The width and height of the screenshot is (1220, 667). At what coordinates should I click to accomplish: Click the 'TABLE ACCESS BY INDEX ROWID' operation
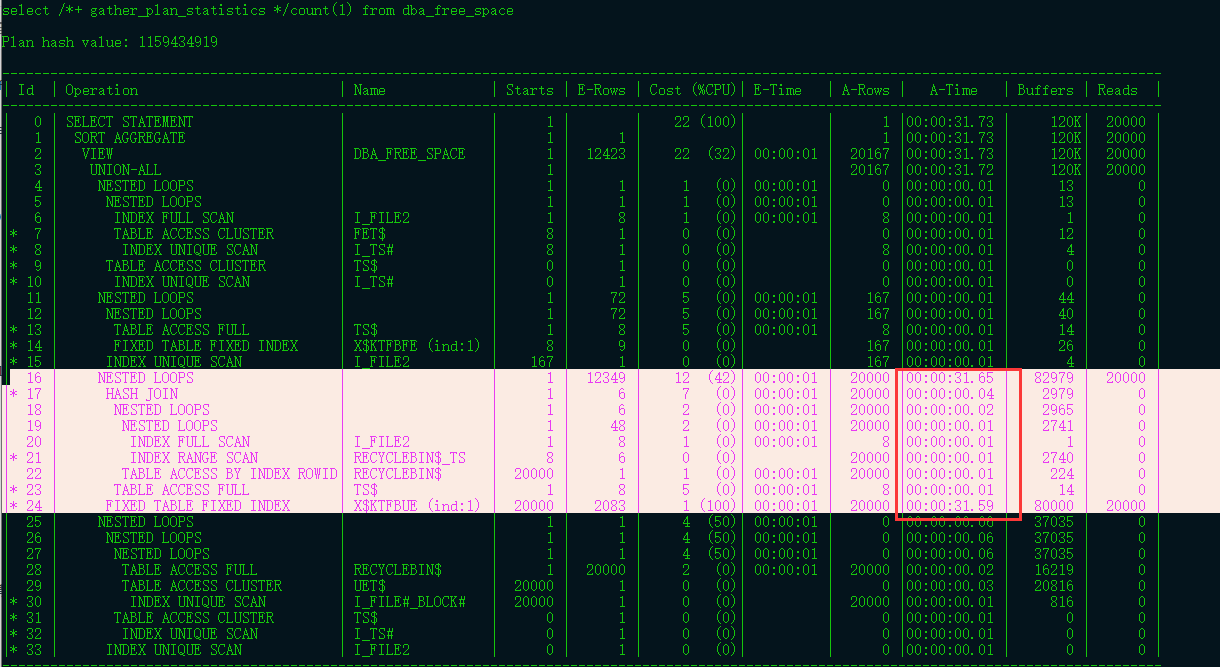pos(230,474)
